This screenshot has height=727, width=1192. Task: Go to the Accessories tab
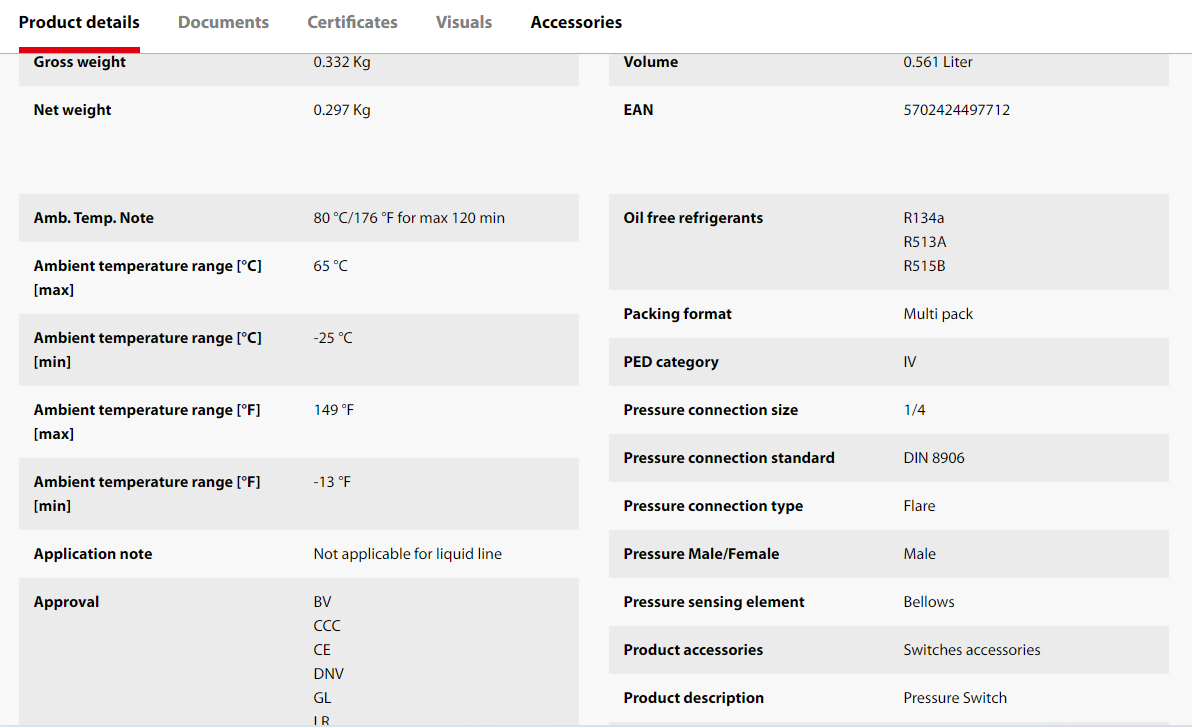(x=576, y=22)
